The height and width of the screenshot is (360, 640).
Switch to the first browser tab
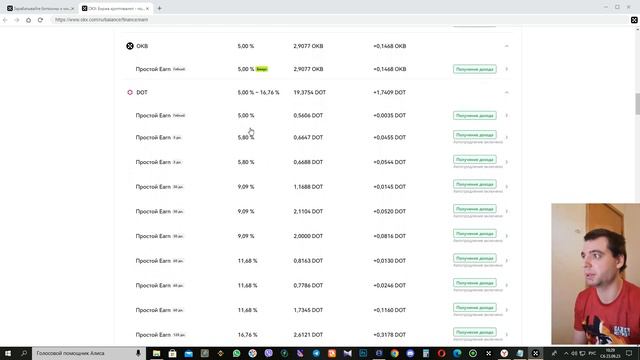click(40, 8)
